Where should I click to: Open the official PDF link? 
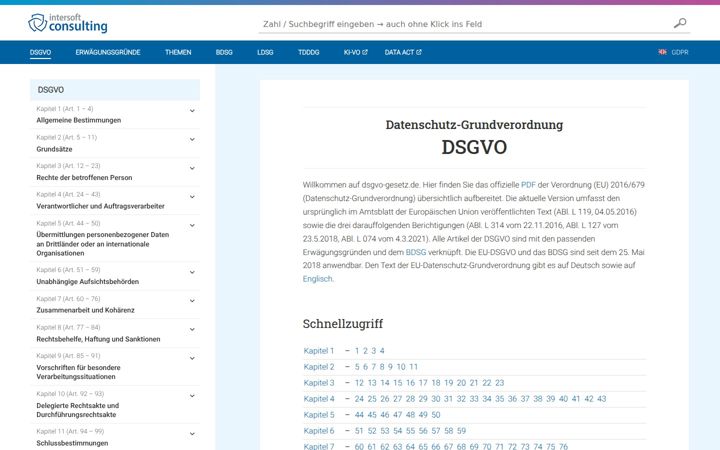click(x=528, y=185)
